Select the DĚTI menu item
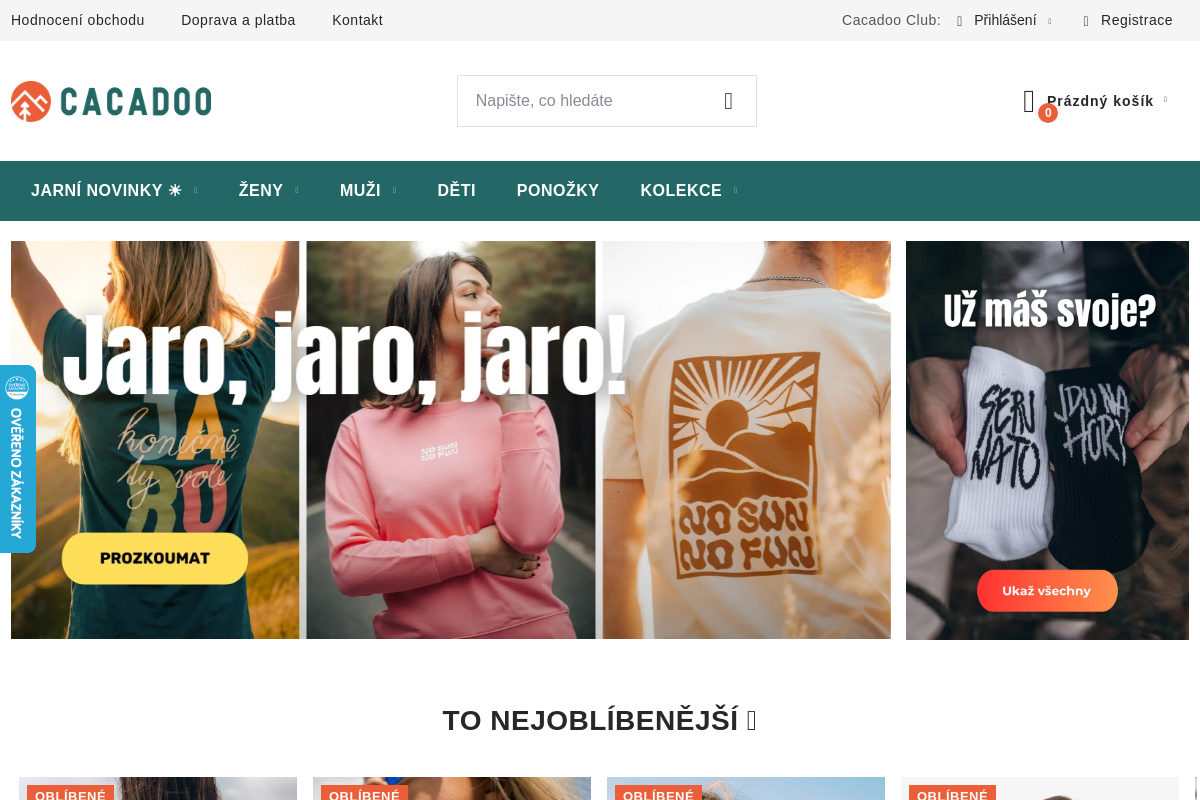The width and height of the screenshot is (1200, 800). (456, 190)
